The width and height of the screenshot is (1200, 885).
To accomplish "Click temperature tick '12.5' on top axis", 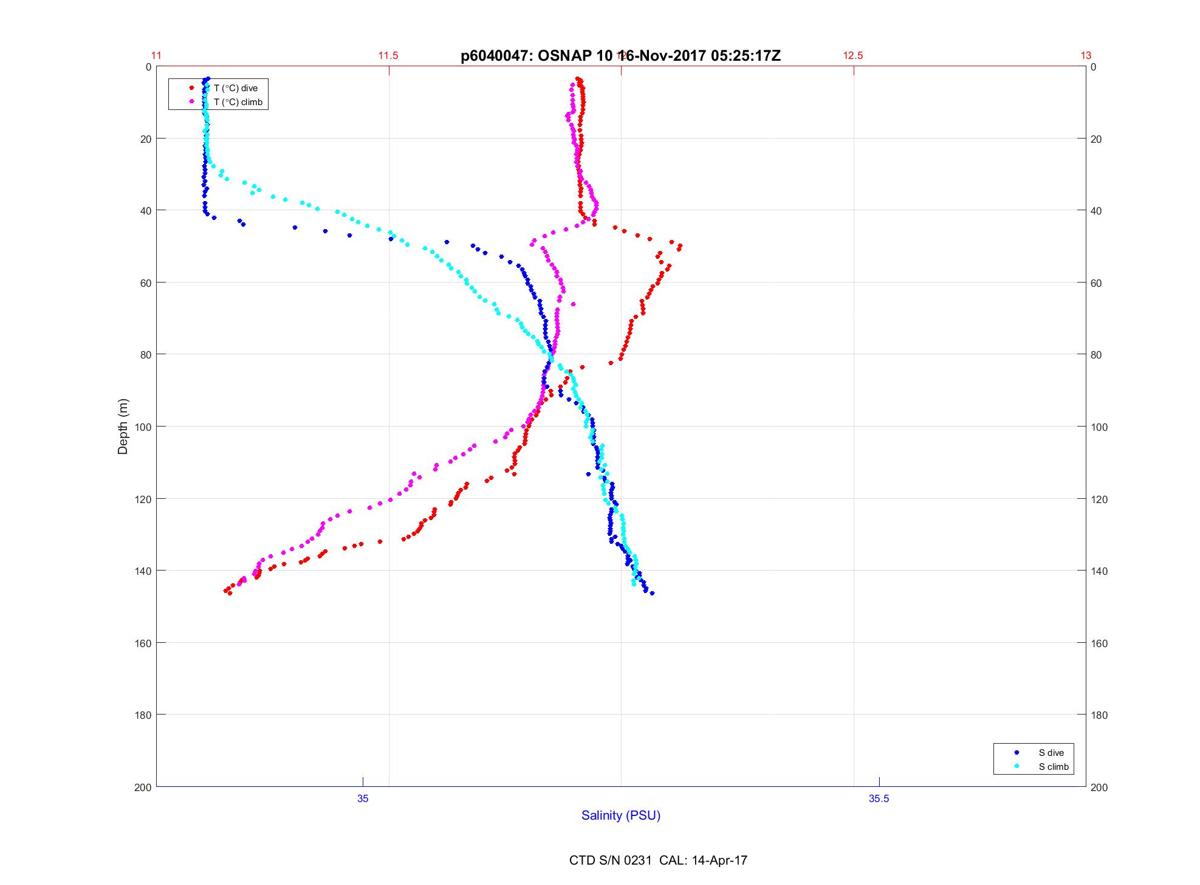I will pyautogui.click(x=853, y=56).
